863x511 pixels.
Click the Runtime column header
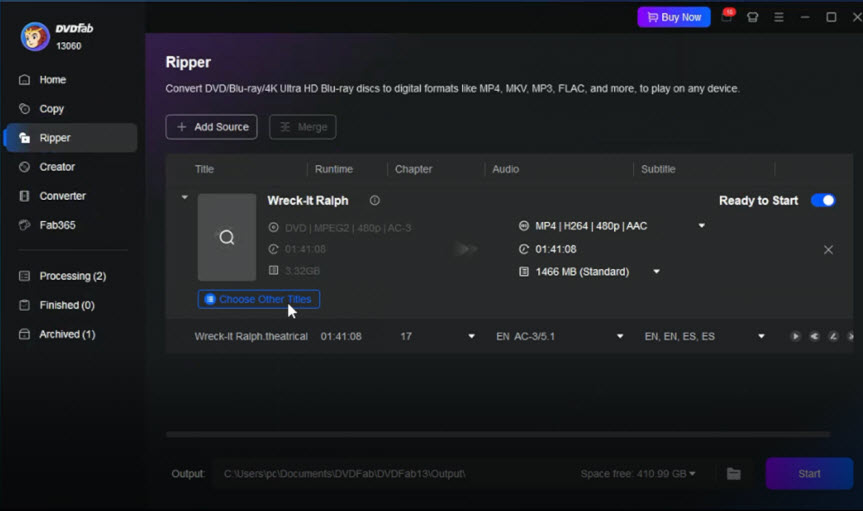(334, 169)
